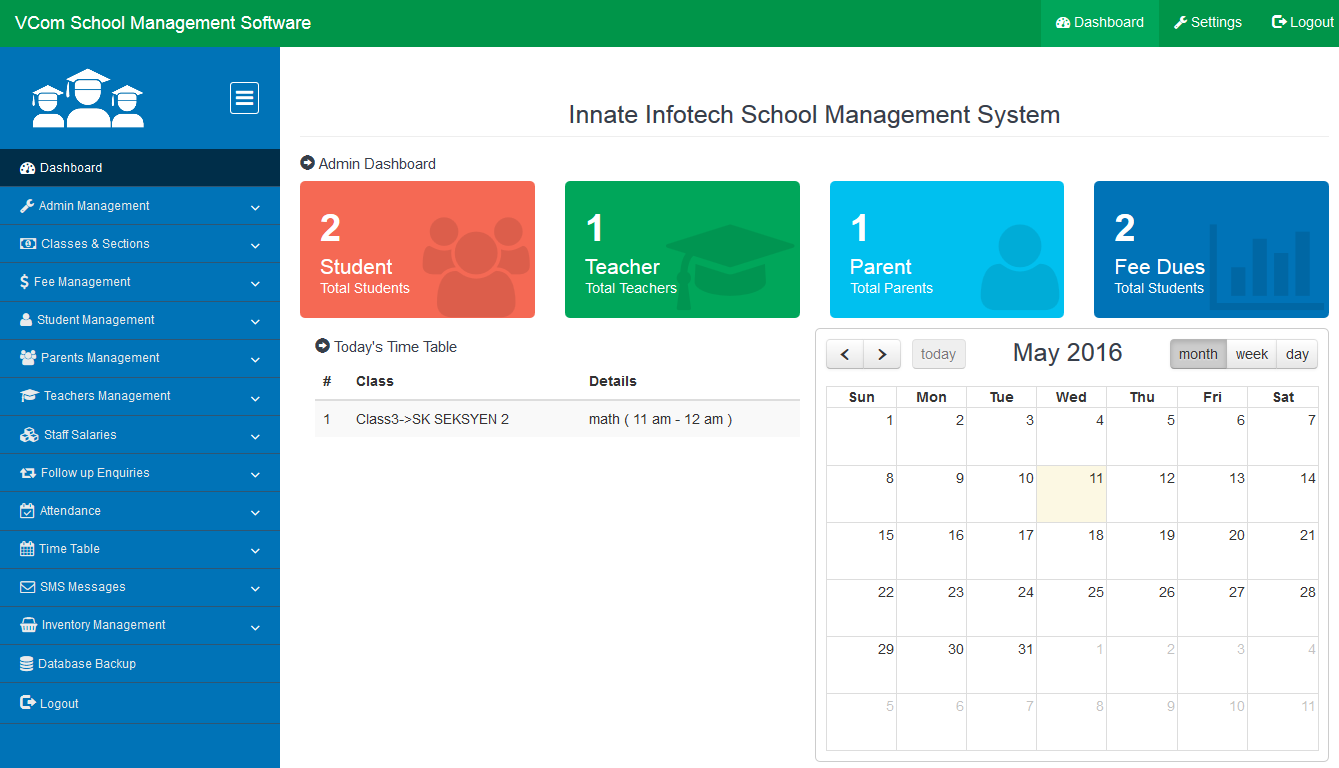Viewport: 1339px width, 768px height.
Task: Open the Dashboard tab in top navigation
Action: click(x=1099, y=23)
